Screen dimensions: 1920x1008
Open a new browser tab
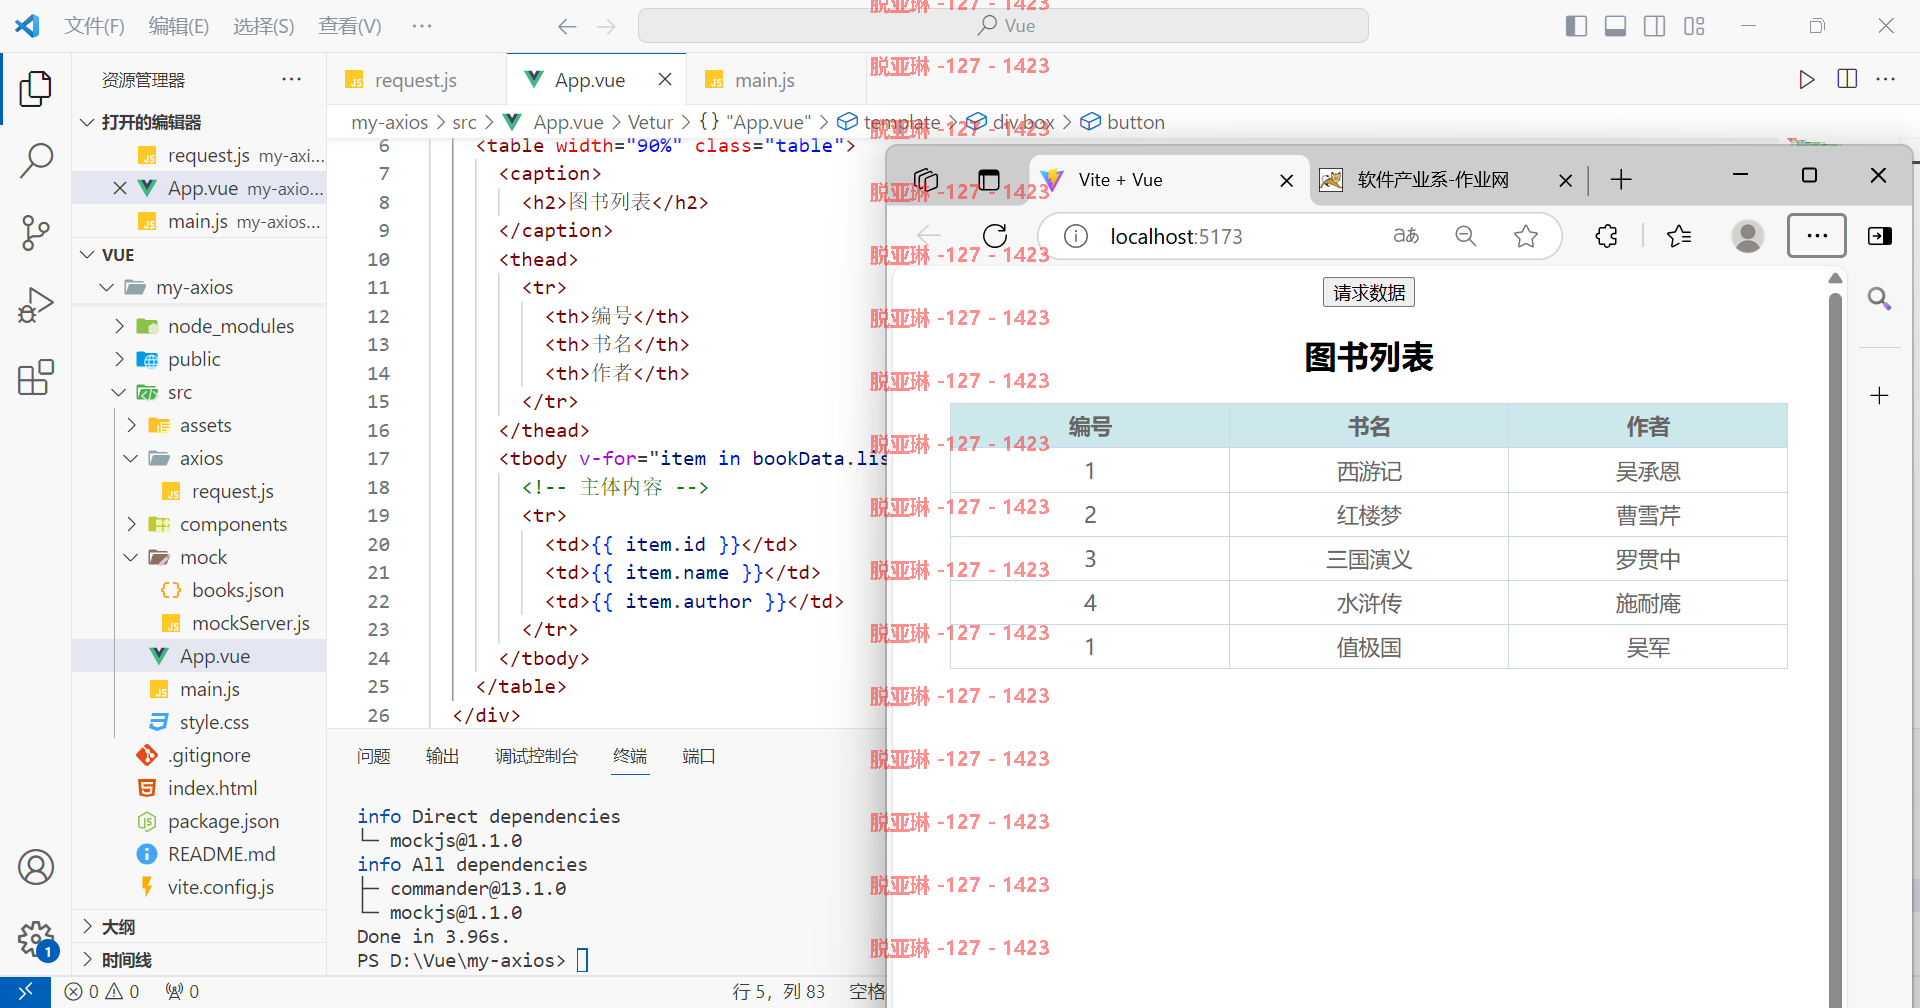coord(1621,180)
